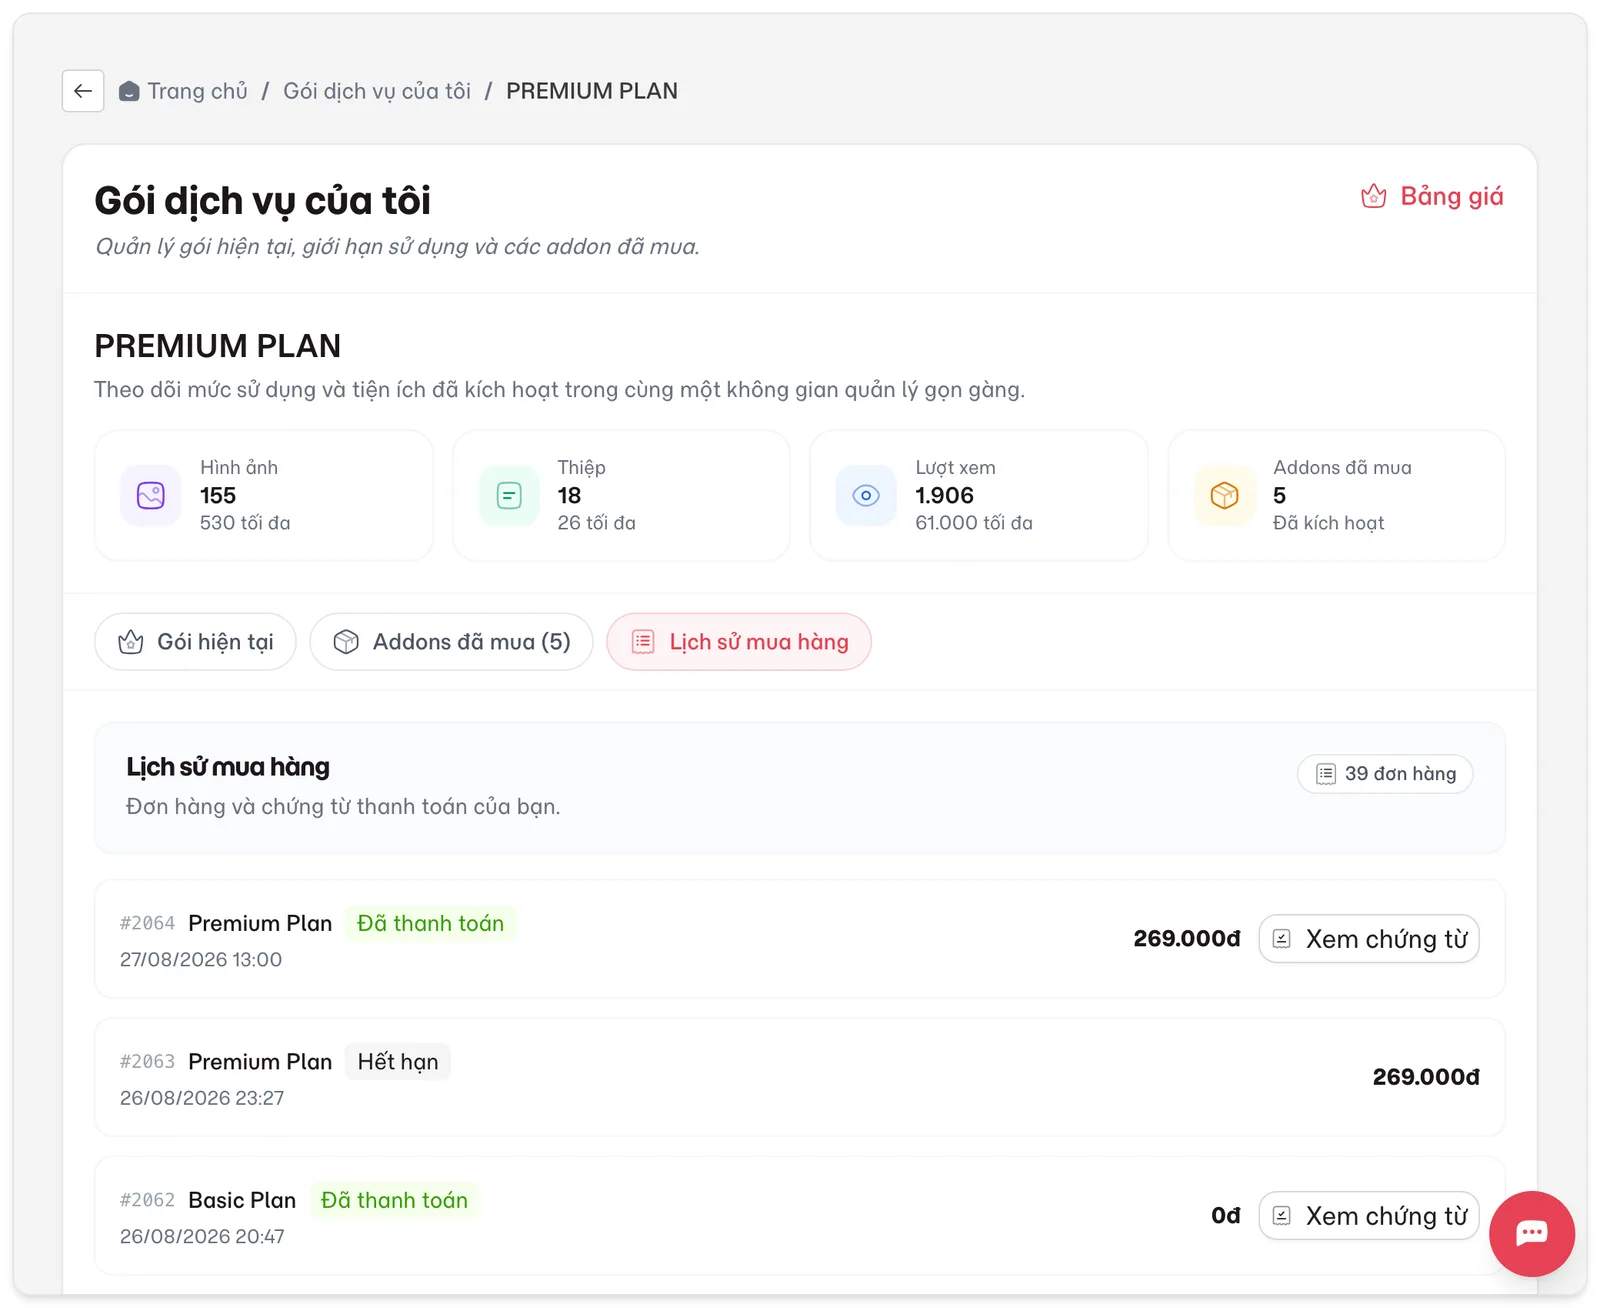Image resolution: width=1600 pixels, height=1308 pixels.
Task: Switch to Addons đã mua (5) tab
Action: pyautogui.click(x=451, y=642)
